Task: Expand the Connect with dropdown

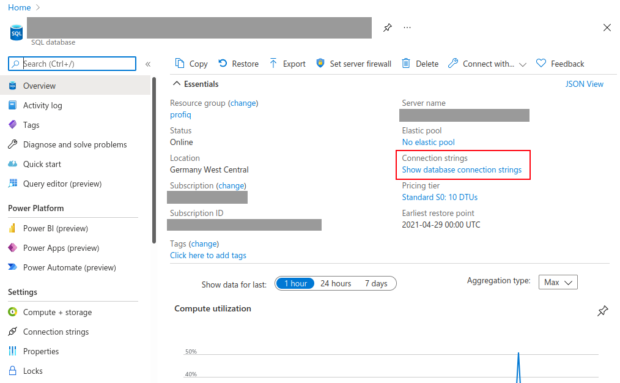Action: pos(523,64)
